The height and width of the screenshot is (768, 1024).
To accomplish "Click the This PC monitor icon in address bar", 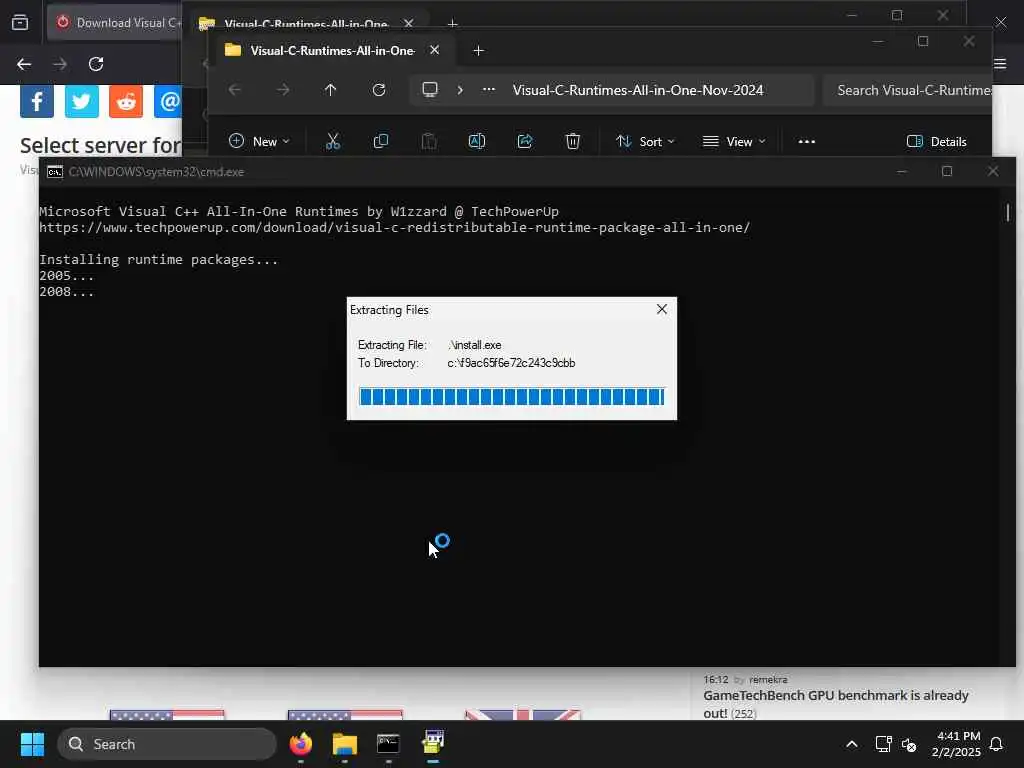I will 430,89.
